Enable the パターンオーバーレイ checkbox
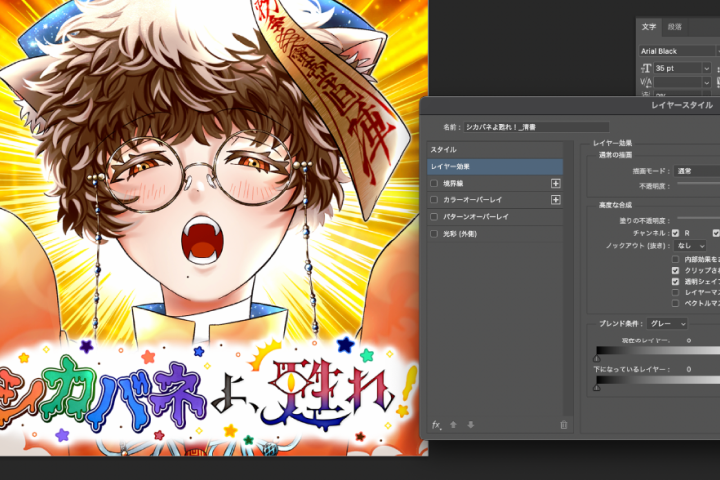 click(434, 216)
